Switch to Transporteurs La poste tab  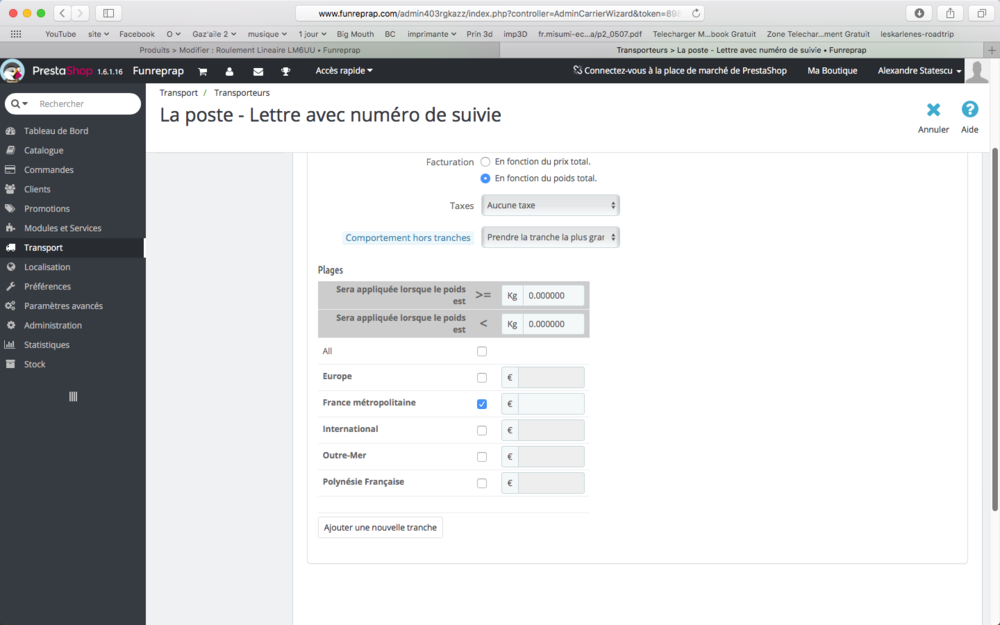click(741, 50)
